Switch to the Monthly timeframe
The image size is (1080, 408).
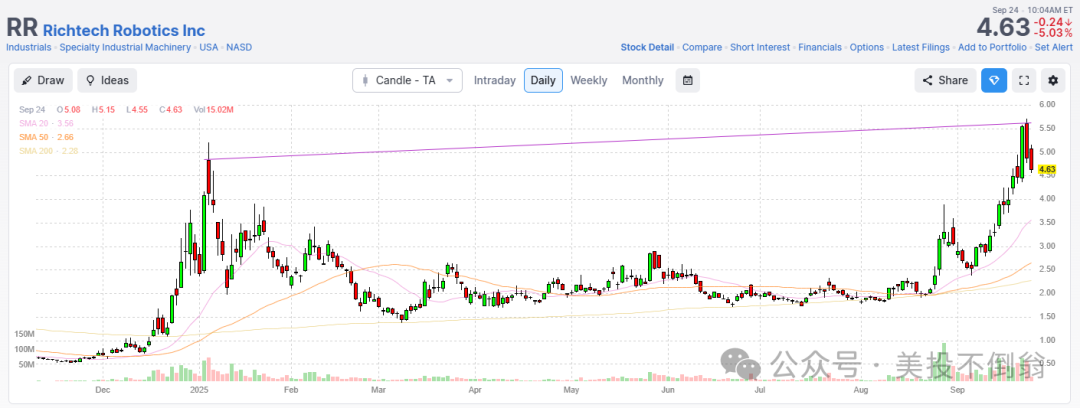[x=643, y=81]
